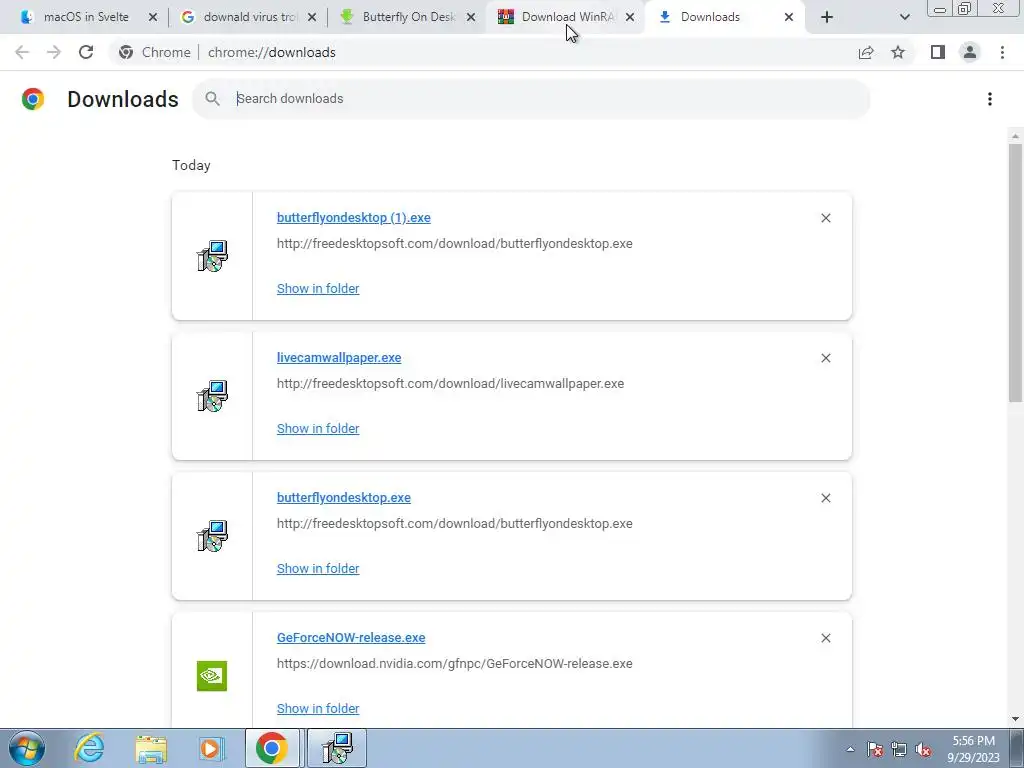Go back using the browser back arrow
This screenshot has width=1024, height=768.
click(x=22, y=52)
